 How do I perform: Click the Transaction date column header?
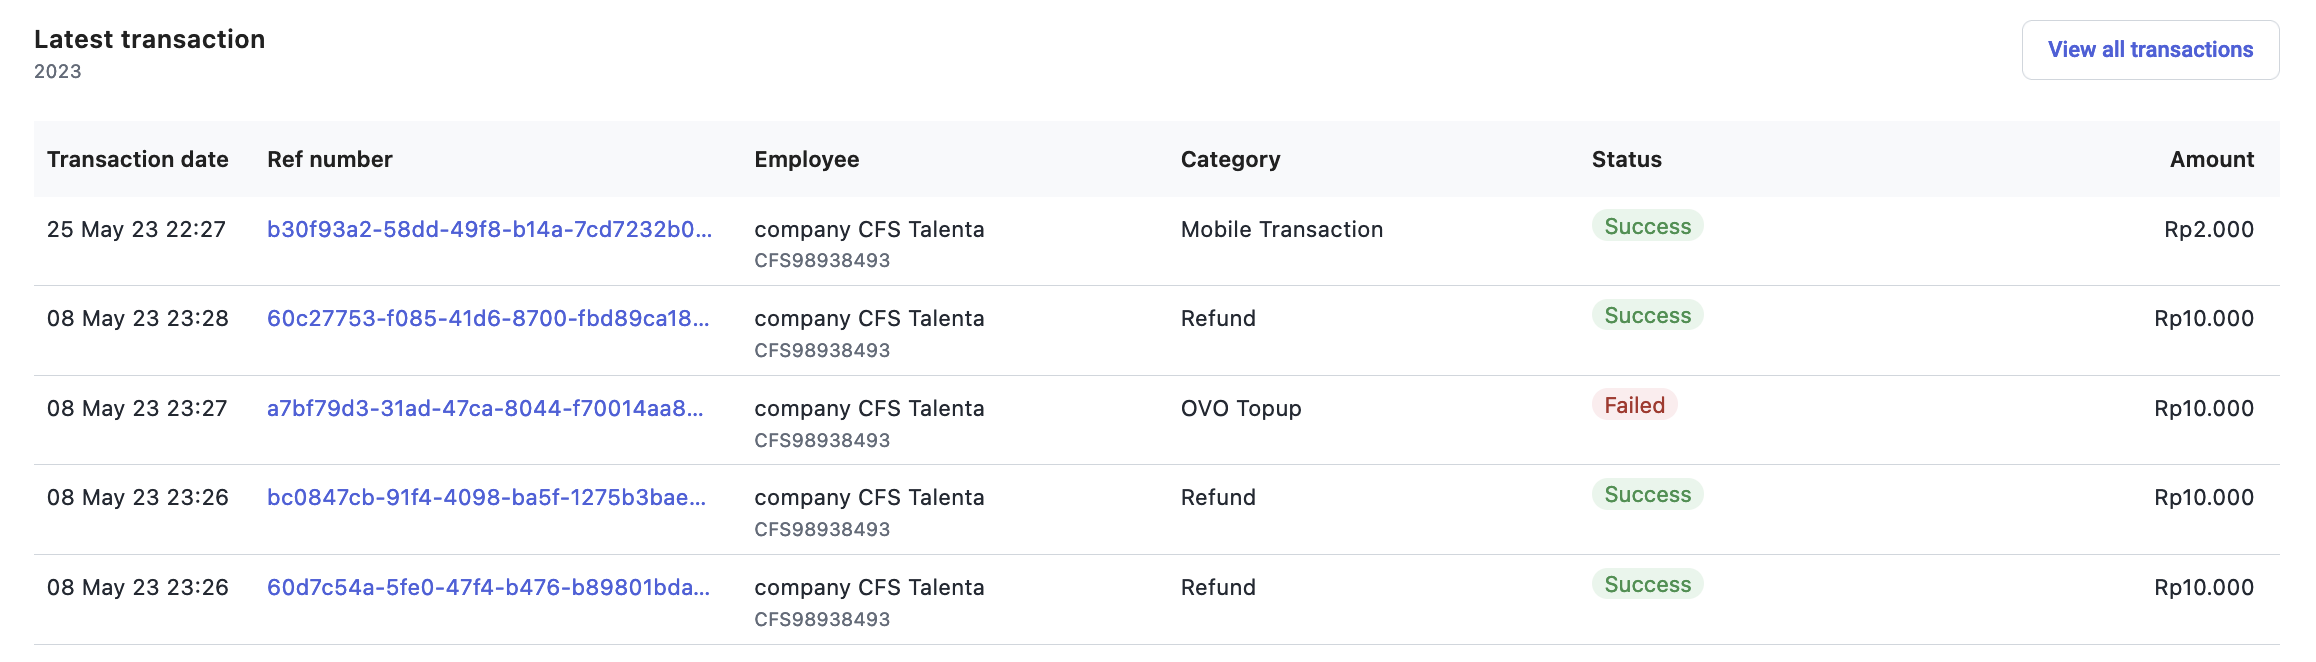(x=138, y=159)
